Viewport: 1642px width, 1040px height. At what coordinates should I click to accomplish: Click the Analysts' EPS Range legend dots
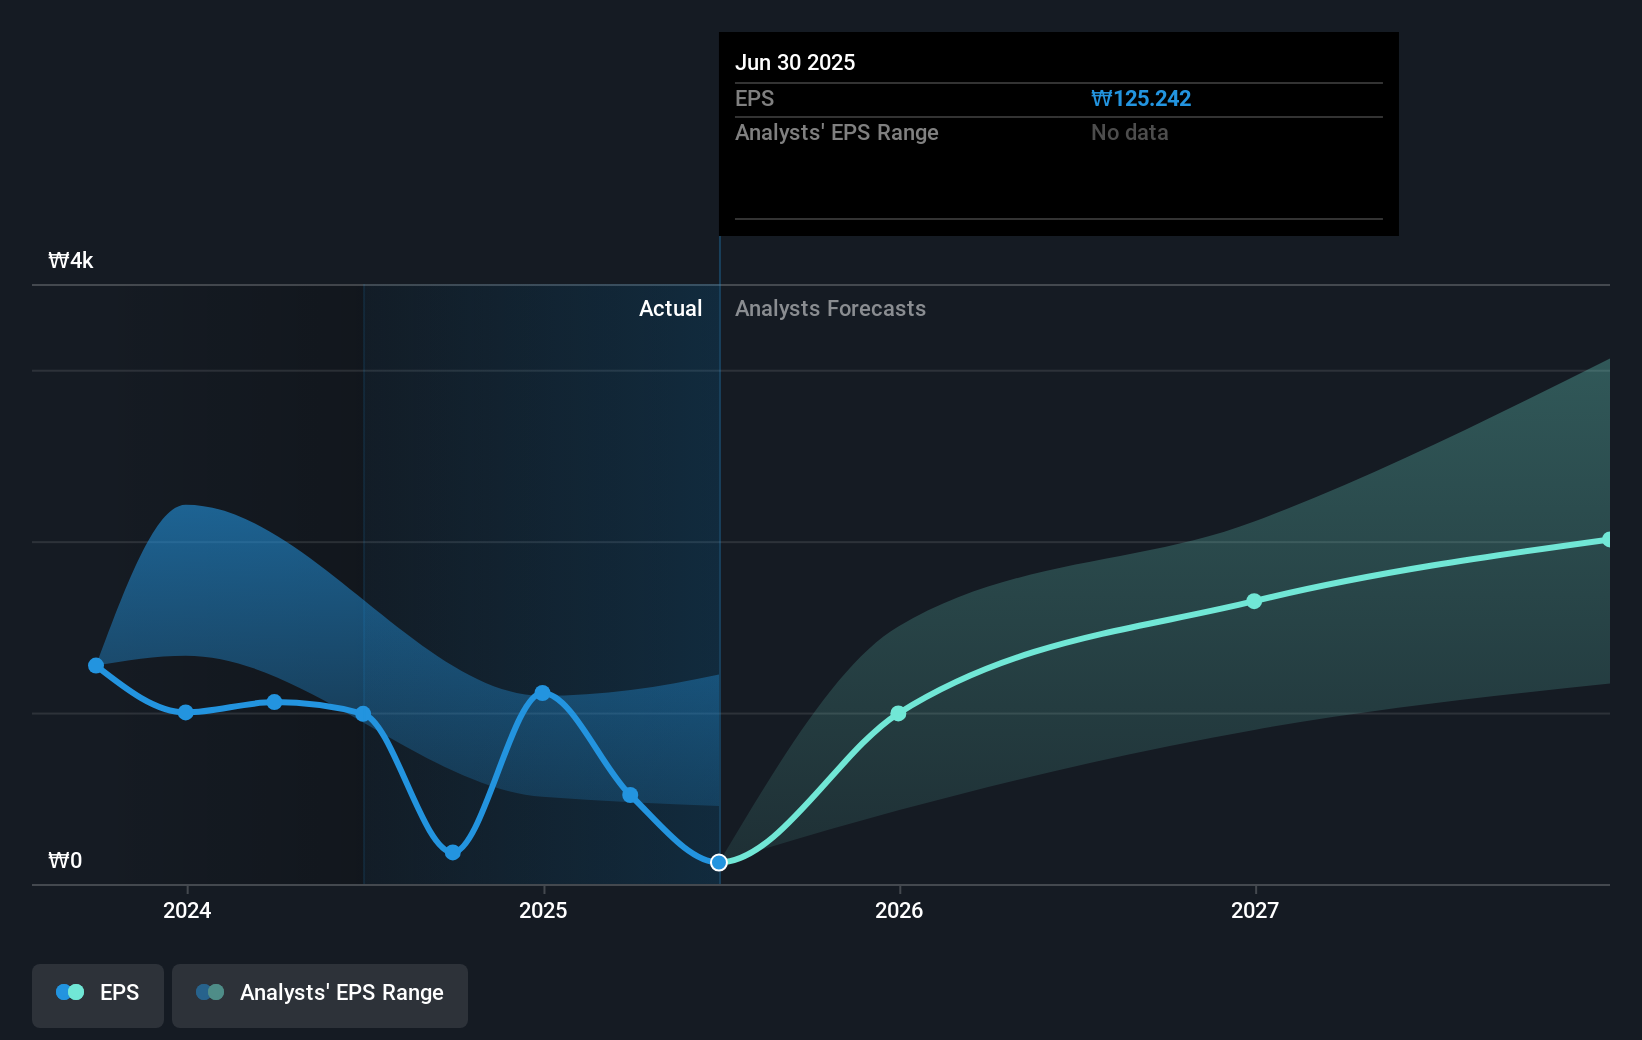point(209,991)
